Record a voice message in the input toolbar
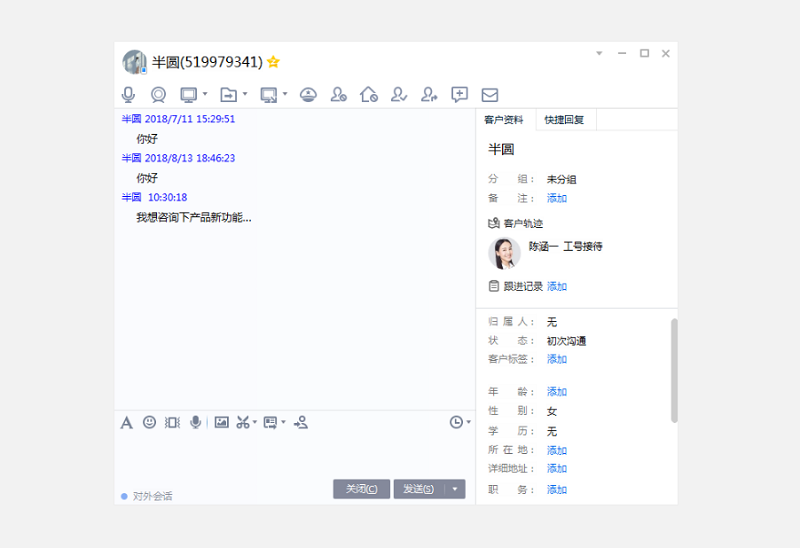The image size is (800, 548). (196, 422)
